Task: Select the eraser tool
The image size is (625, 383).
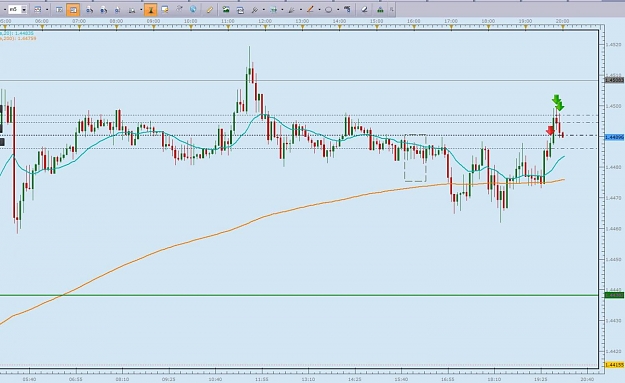Action: pos(364,10)
